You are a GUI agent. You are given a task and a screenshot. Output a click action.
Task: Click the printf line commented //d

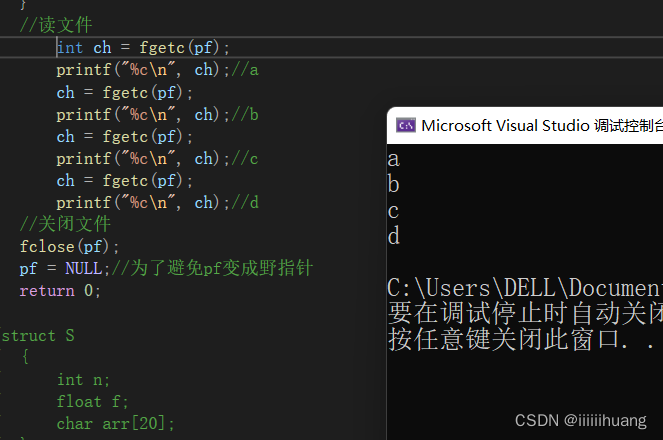(157, 203)
